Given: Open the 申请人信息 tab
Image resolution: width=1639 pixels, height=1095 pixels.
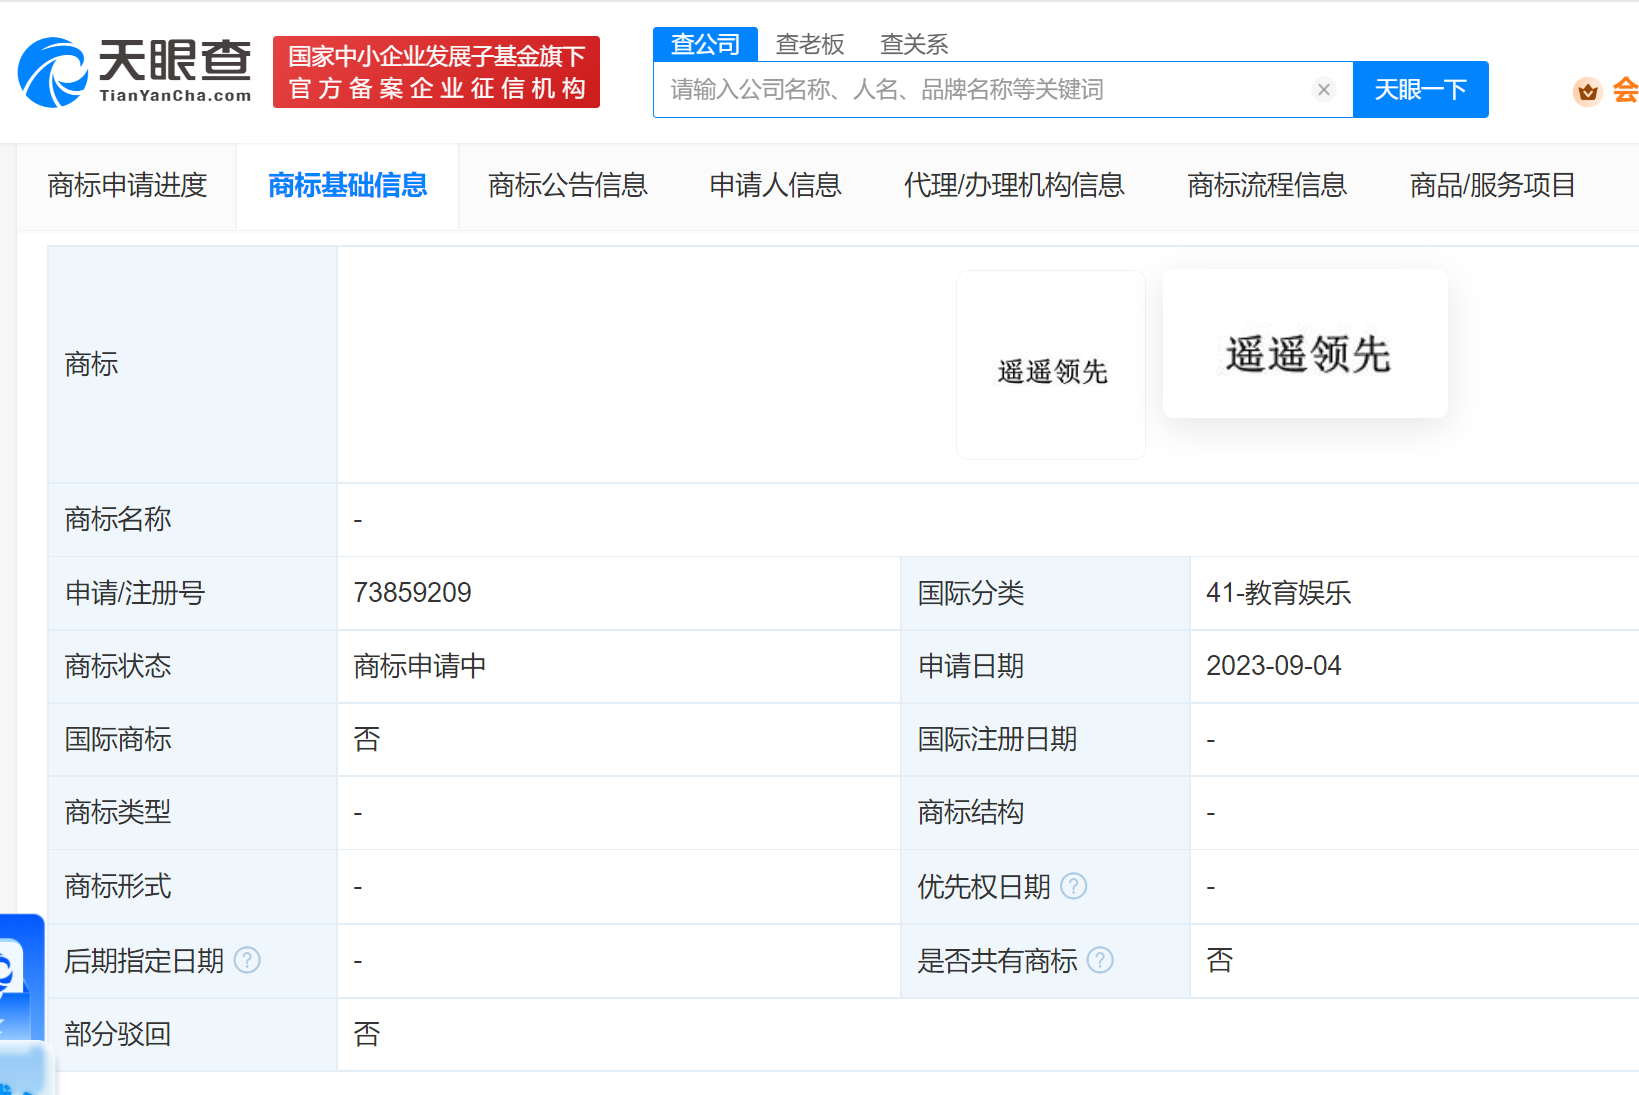Looking at the screenshot, I should (776, 185).
